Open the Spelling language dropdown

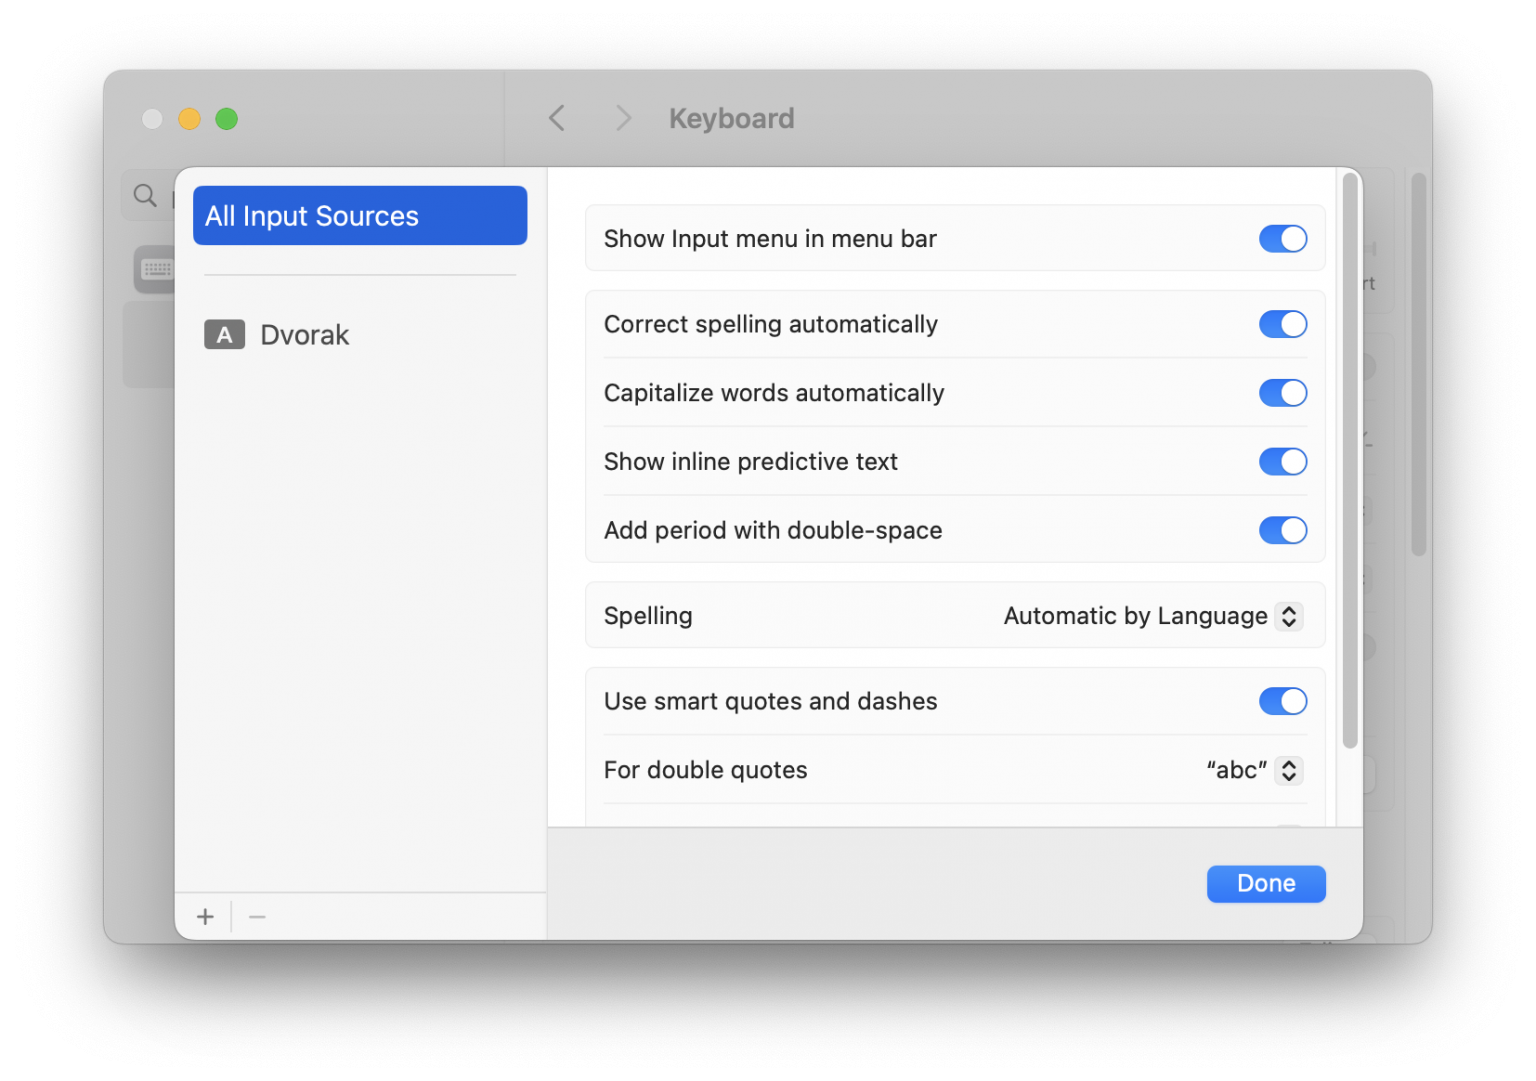(x=1290, y=616)
